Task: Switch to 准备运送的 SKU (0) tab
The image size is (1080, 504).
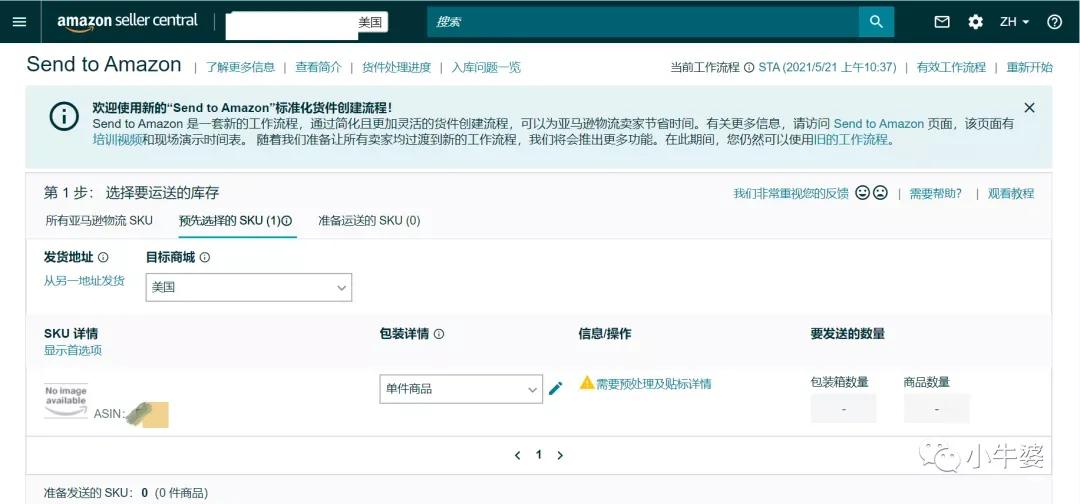Action: point(368,221)
